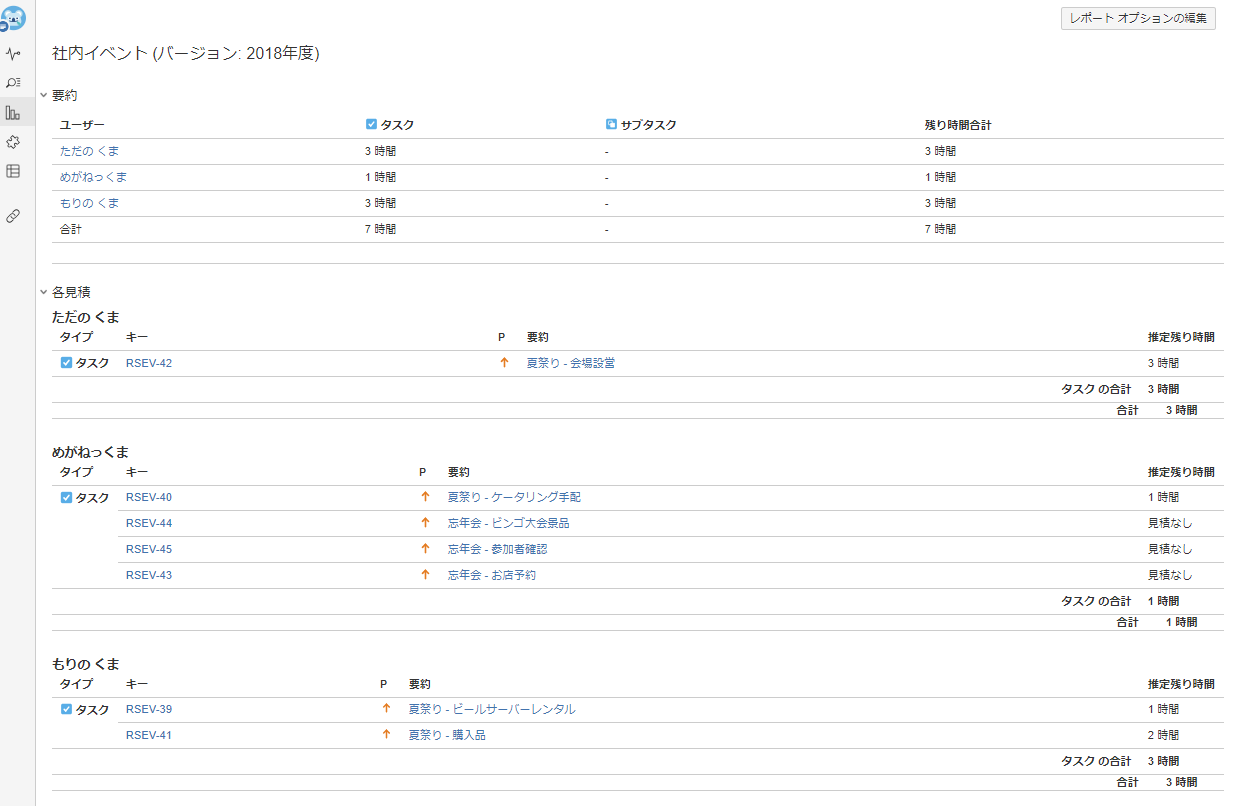
Task: Click 見積なし on the RSEV-43 row
Action: (1170, 575)
